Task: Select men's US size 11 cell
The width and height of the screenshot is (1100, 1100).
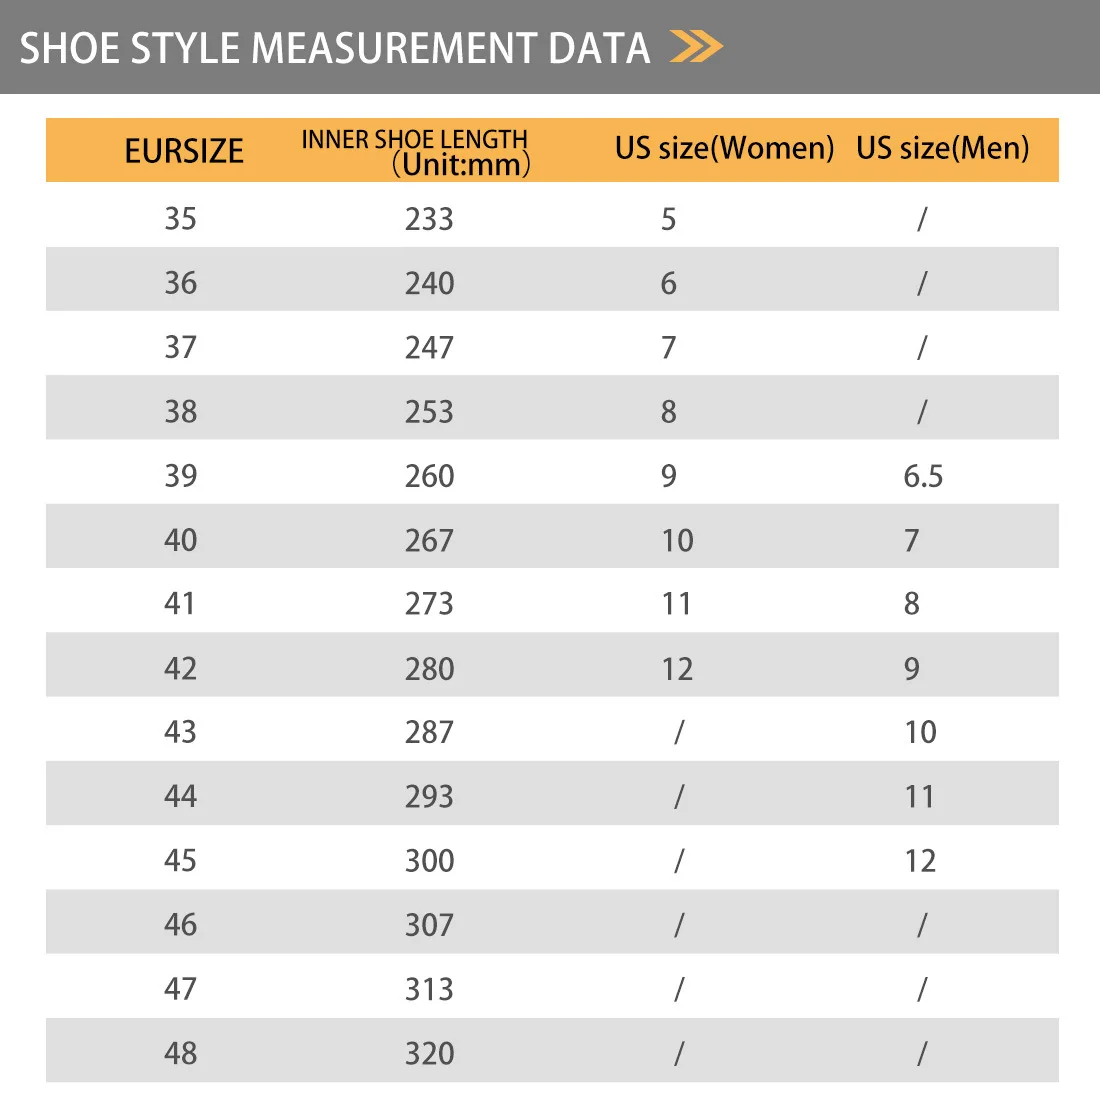Action: [920, 797]
